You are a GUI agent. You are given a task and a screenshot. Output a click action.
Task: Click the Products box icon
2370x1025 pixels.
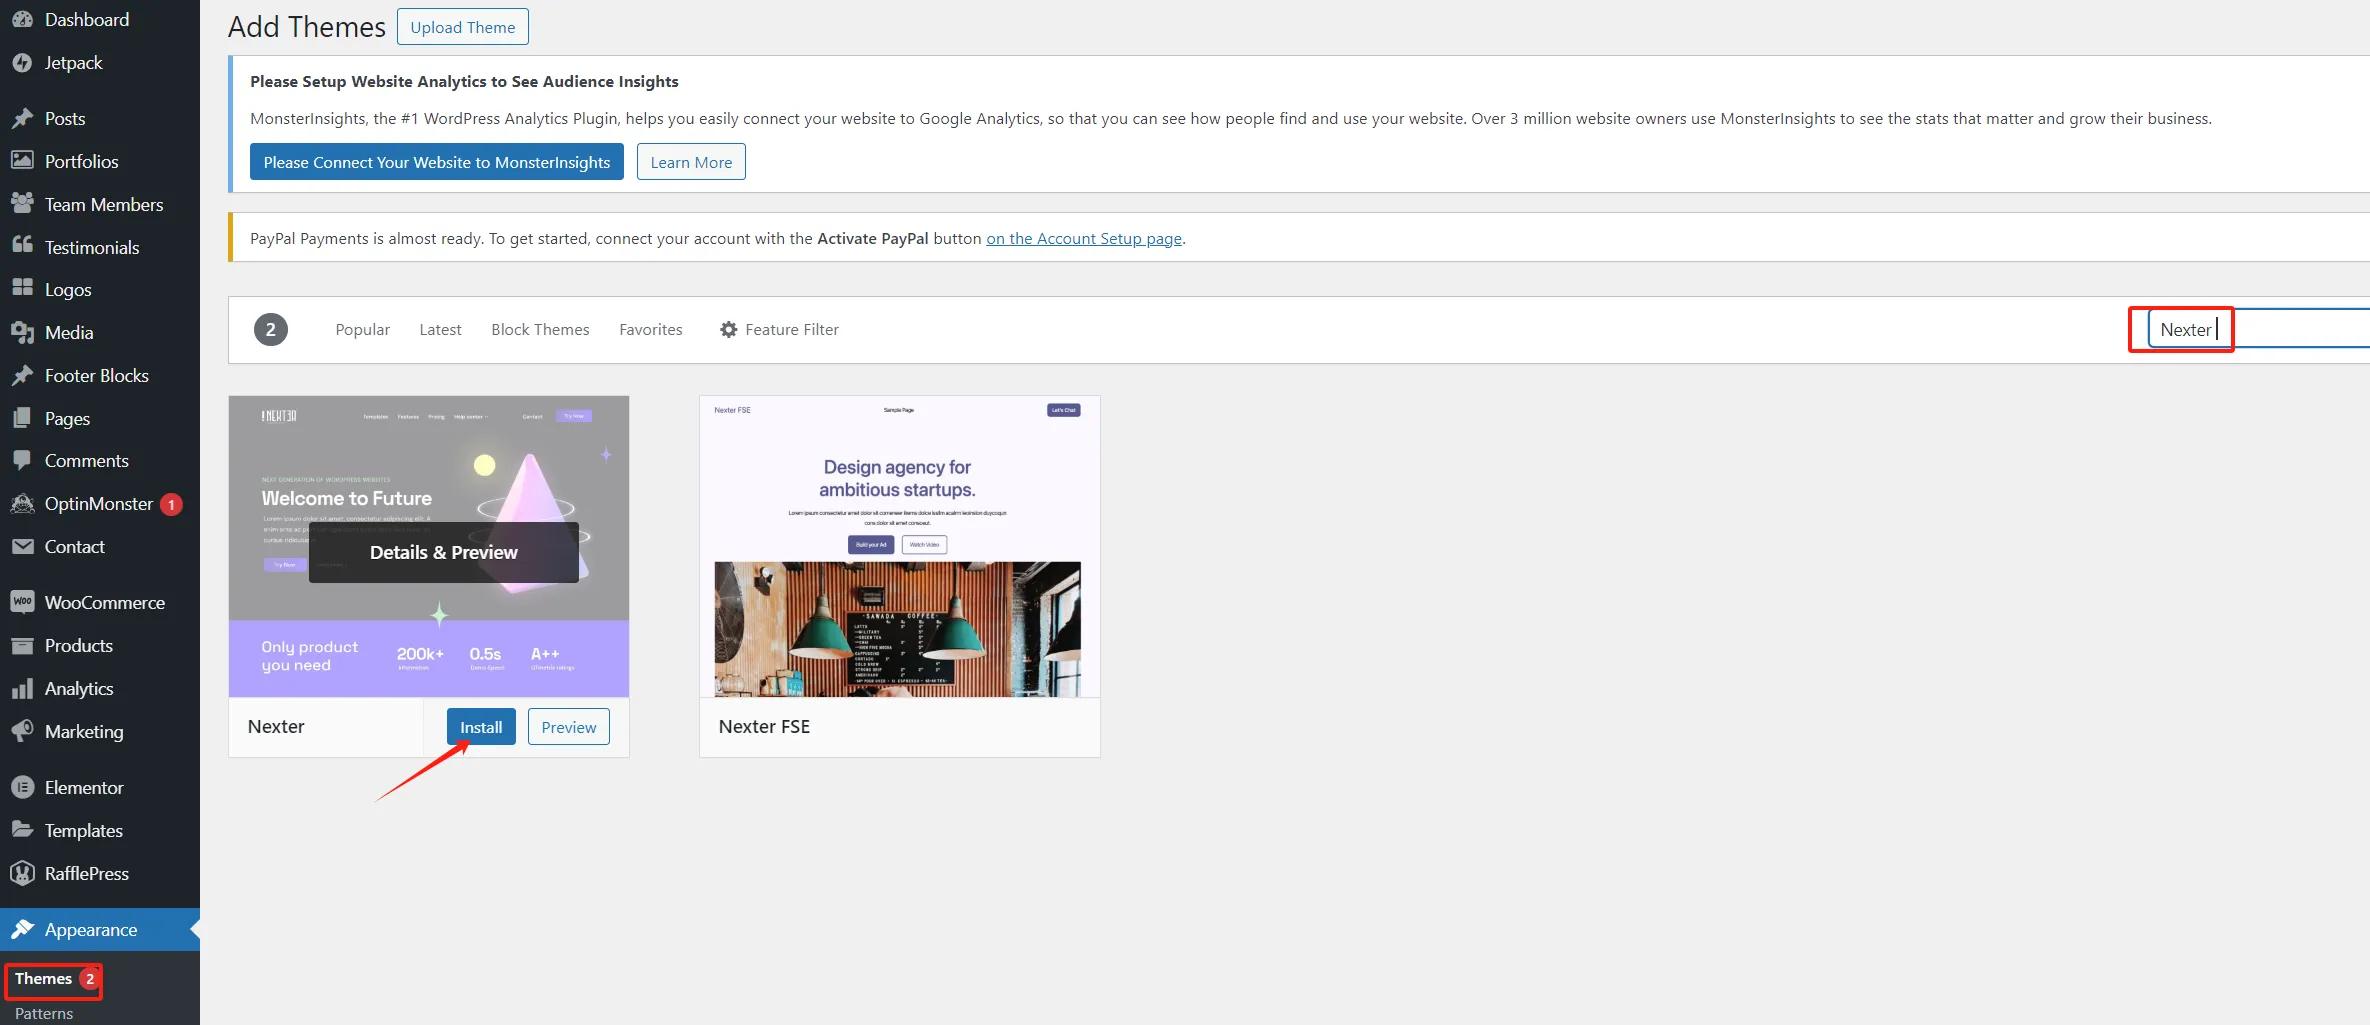[x=22, y=645]
